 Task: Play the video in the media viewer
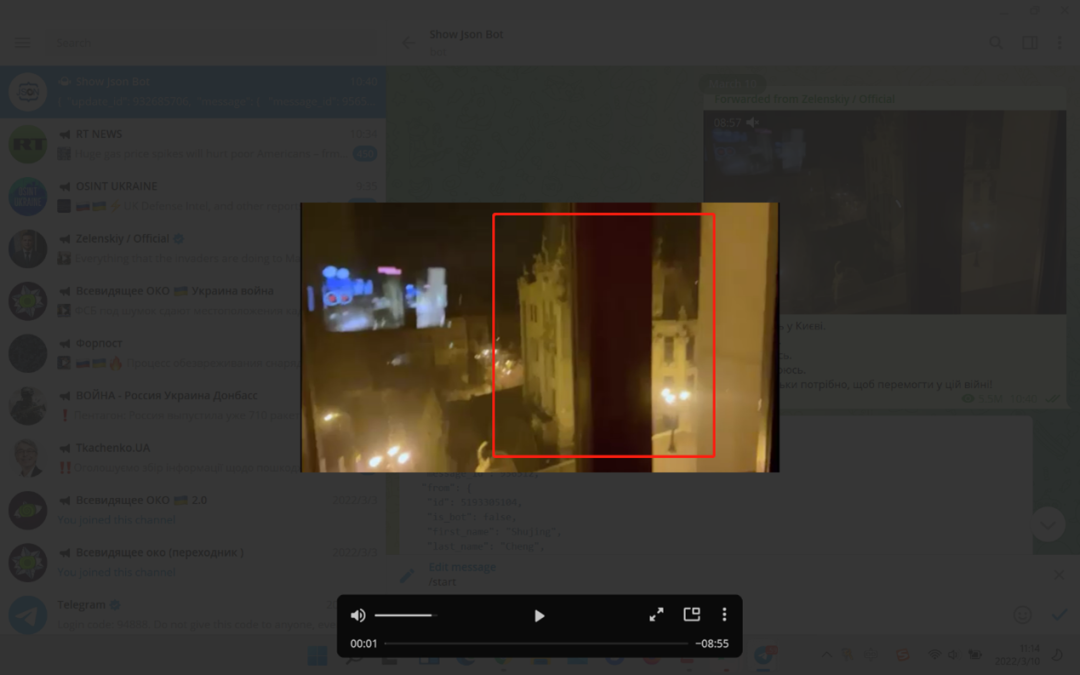(539, 616)
